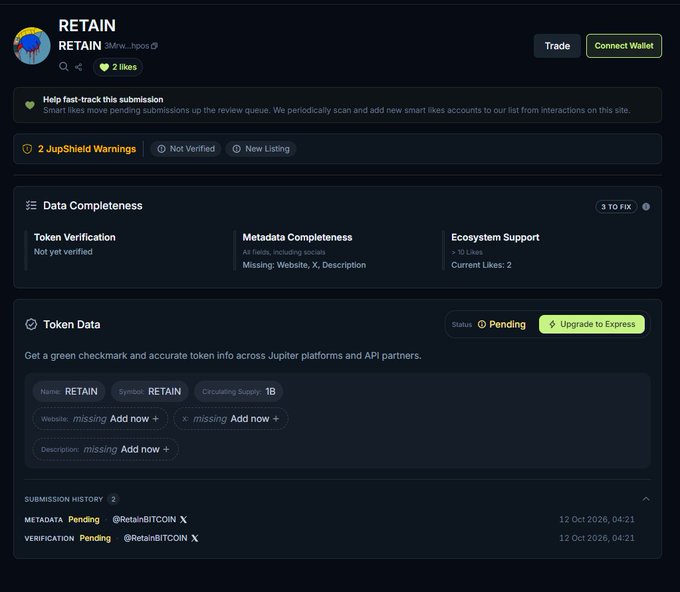Click Missing: Website, X, Description text

(304, 265)
